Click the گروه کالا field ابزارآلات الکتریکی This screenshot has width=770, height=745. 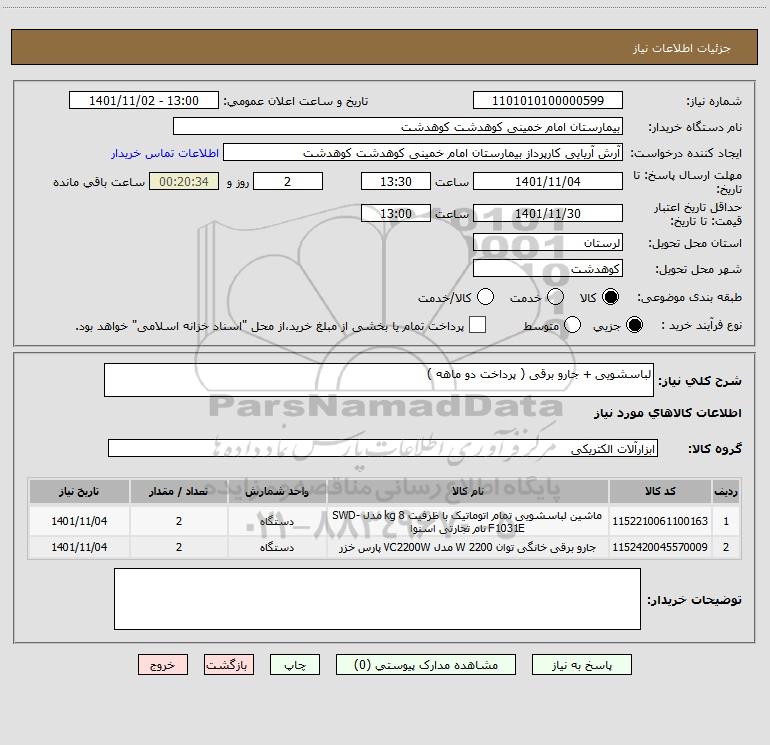click(383, 448)
